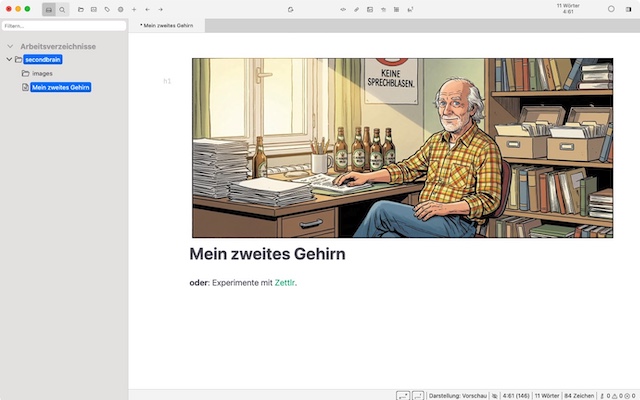The image size is (640, 400).
Task: Click the open workspace folder icon
Action: tap(81, 9)
